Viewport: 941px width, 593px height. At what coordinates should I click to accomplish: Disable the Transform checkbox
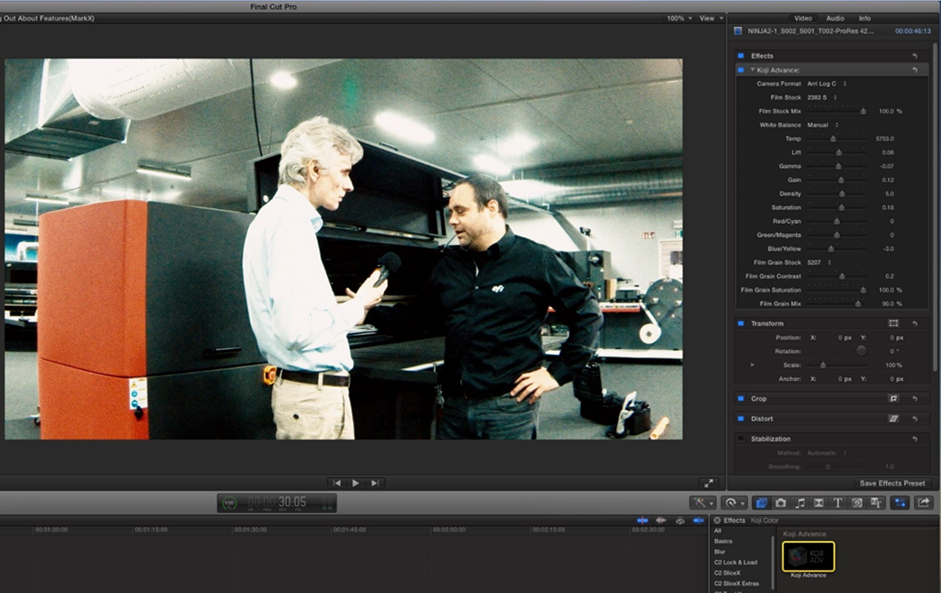point(741,324)
